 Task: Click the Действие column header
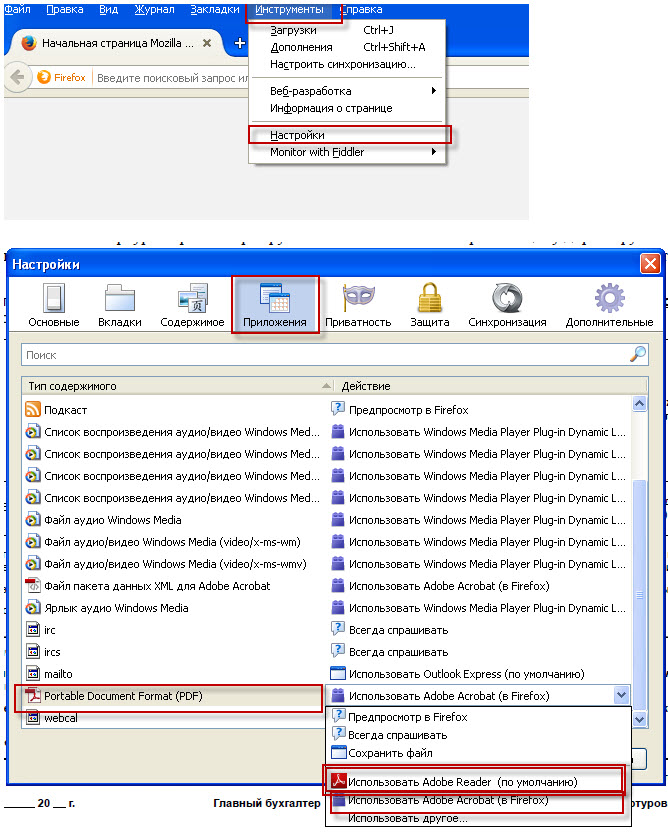491,385
